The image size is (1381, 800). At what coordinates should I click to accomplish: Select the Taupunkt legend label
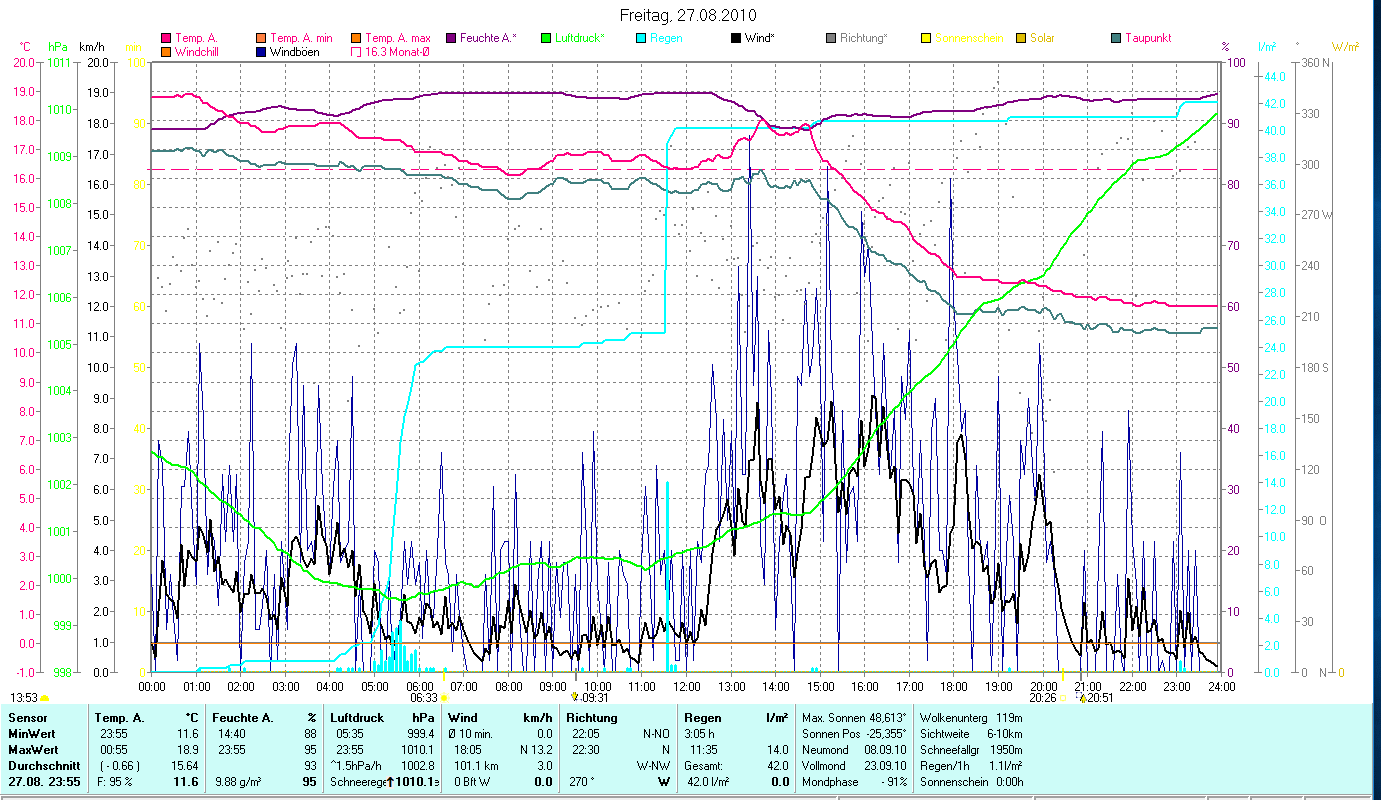click(x=1147, y=38)
